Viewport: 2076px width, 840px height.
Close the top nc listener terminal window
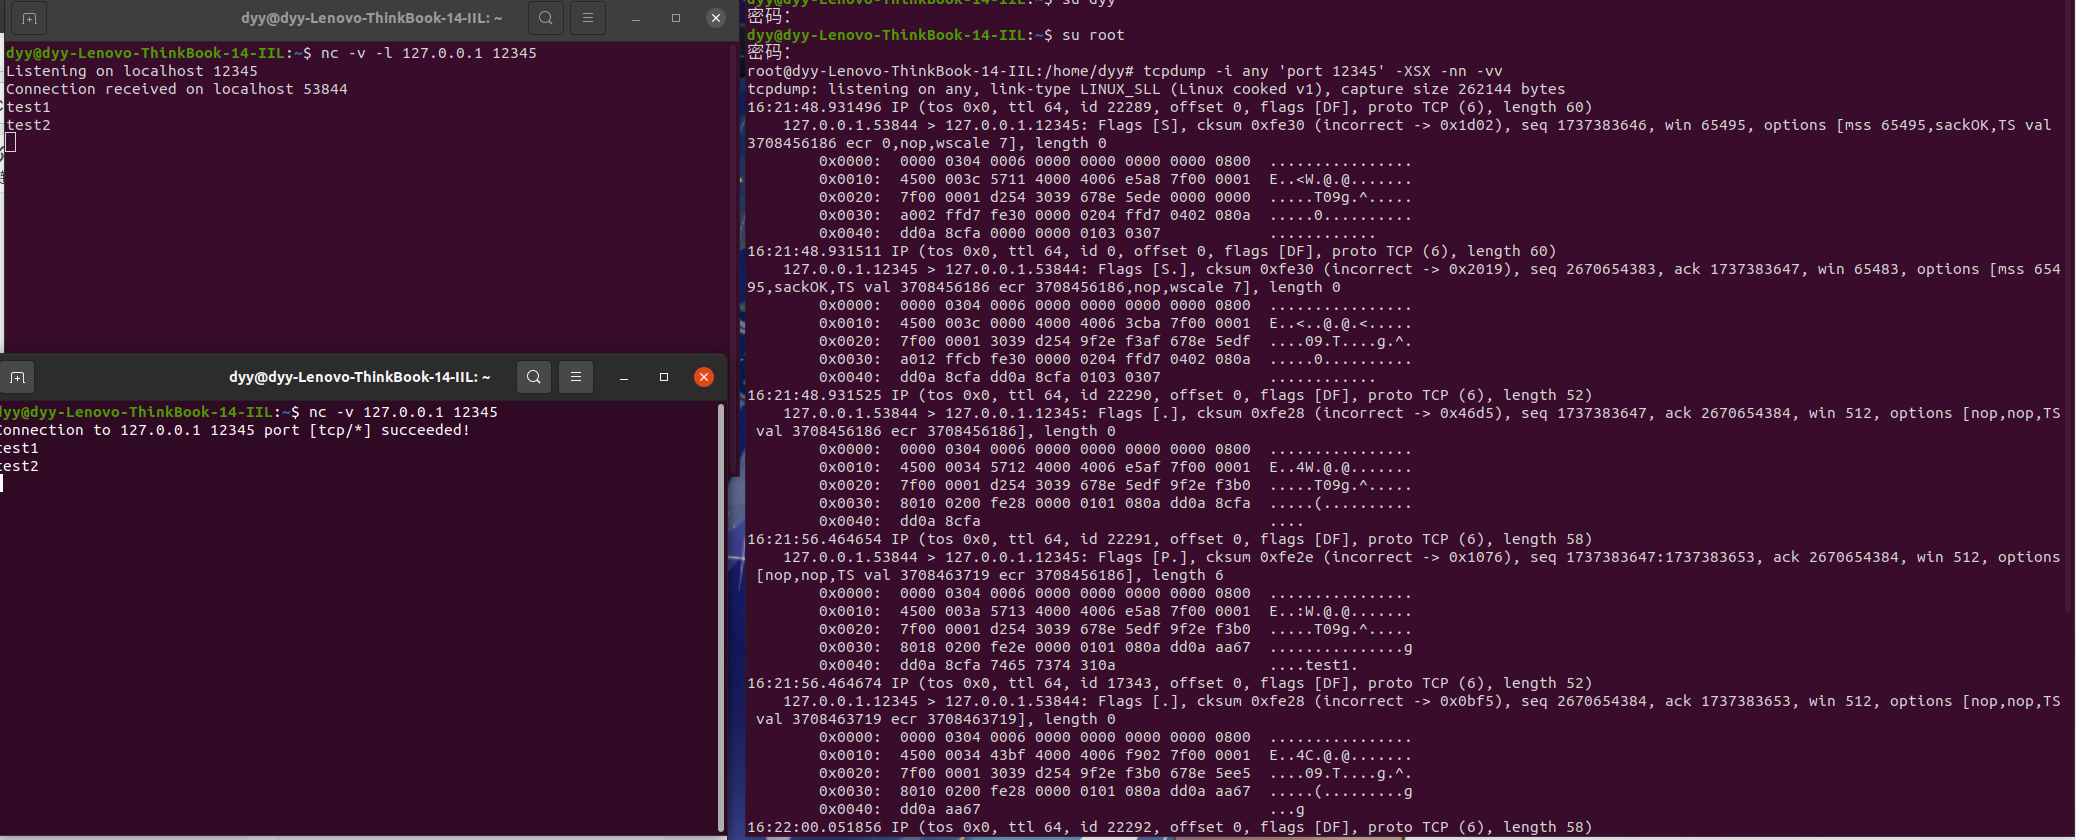(715, 18)
